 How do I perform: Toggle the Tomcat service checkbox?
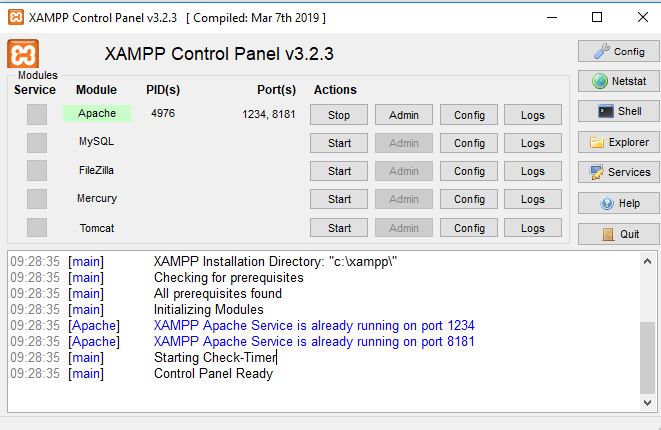pyautogui.click(x=37, y=228)
